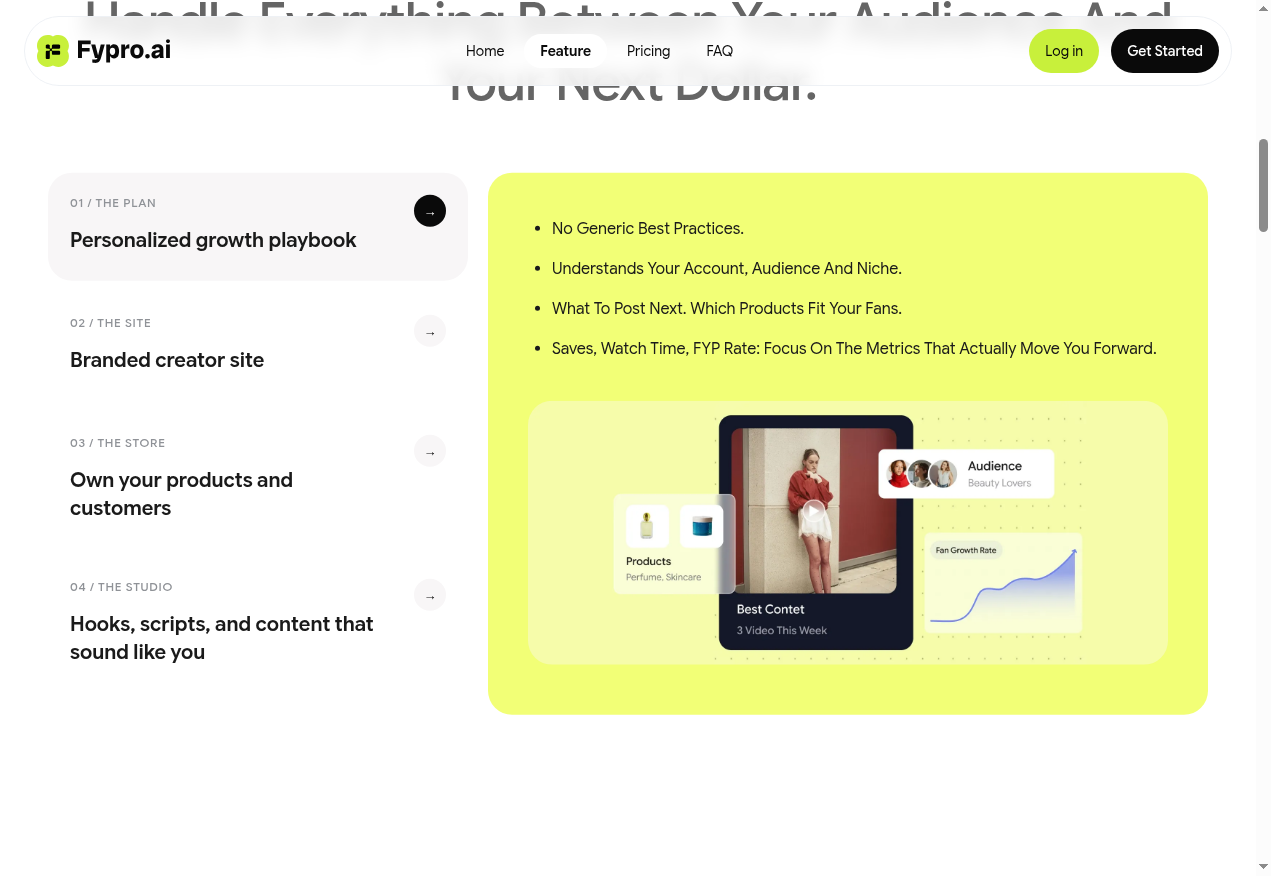Open the FAQ nav link
The height and width of the screenshot is (876, 1271).
coord(719,51)
